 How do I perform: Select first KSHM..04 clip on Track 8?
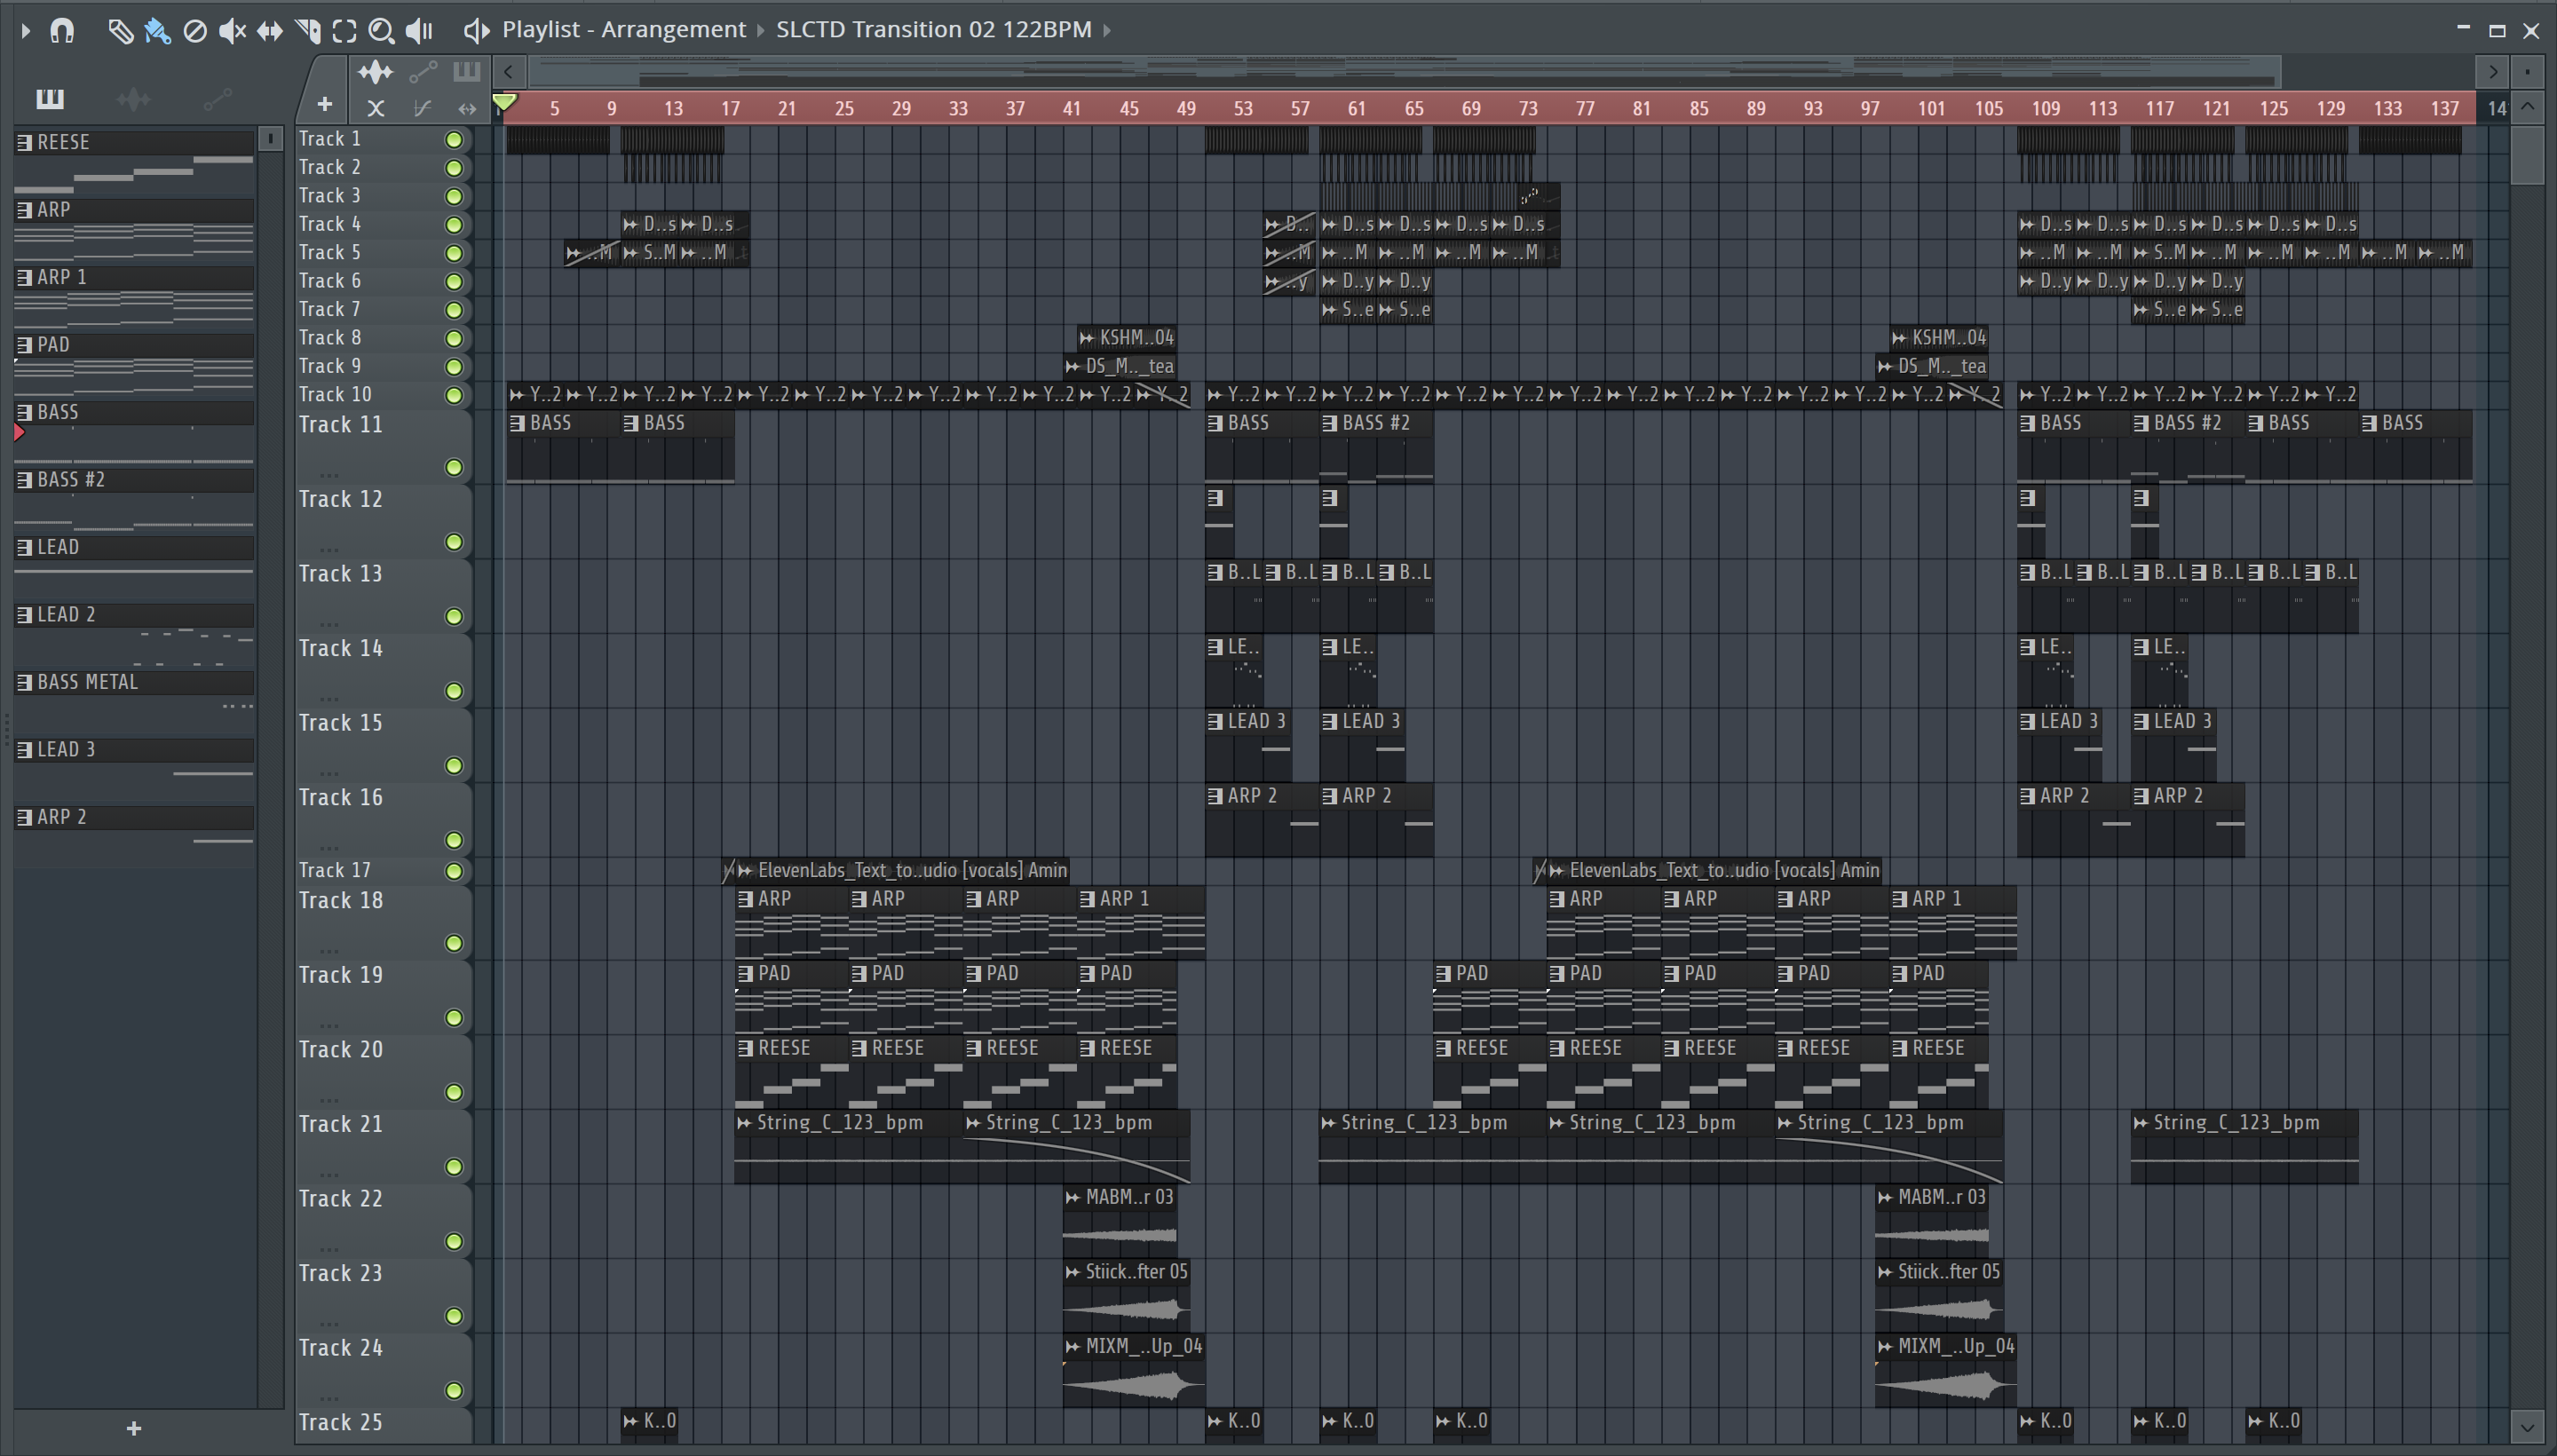click(1127, 338)
